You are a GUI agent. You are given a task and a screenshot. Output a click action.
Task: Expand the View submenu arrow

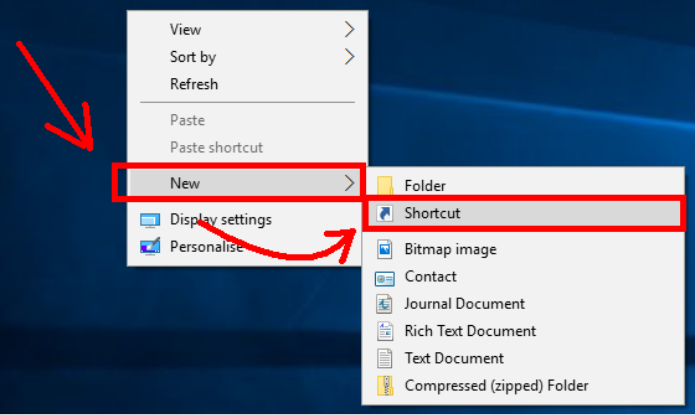click(x=350, y=30)
